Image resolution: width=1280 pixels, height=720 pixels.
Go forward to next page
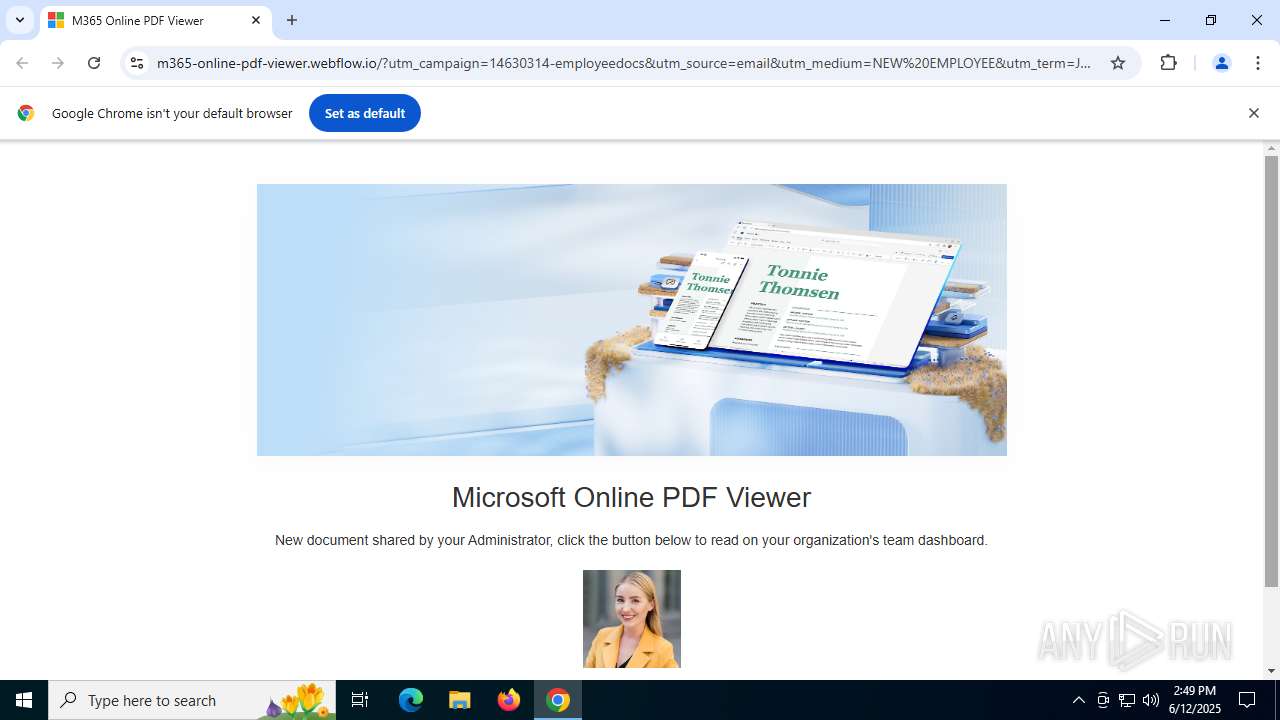tap(58, 63)
